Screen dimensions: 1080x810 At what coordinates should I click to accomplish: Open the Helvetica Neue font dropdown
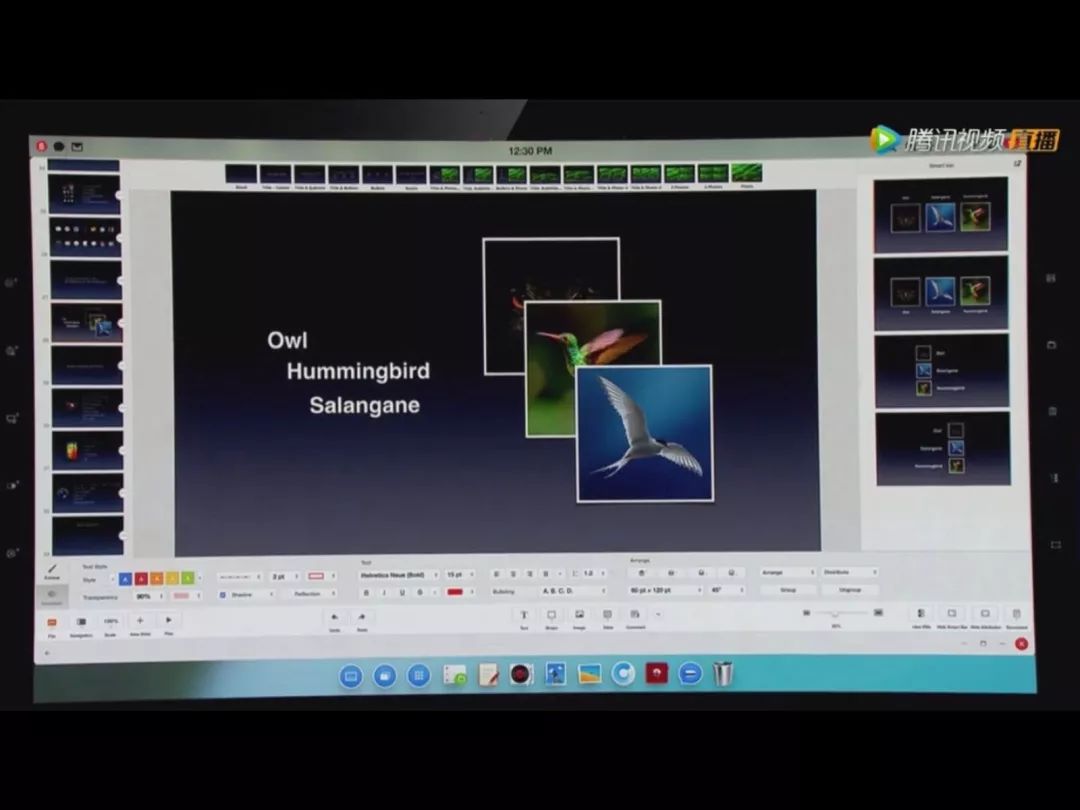398,574
